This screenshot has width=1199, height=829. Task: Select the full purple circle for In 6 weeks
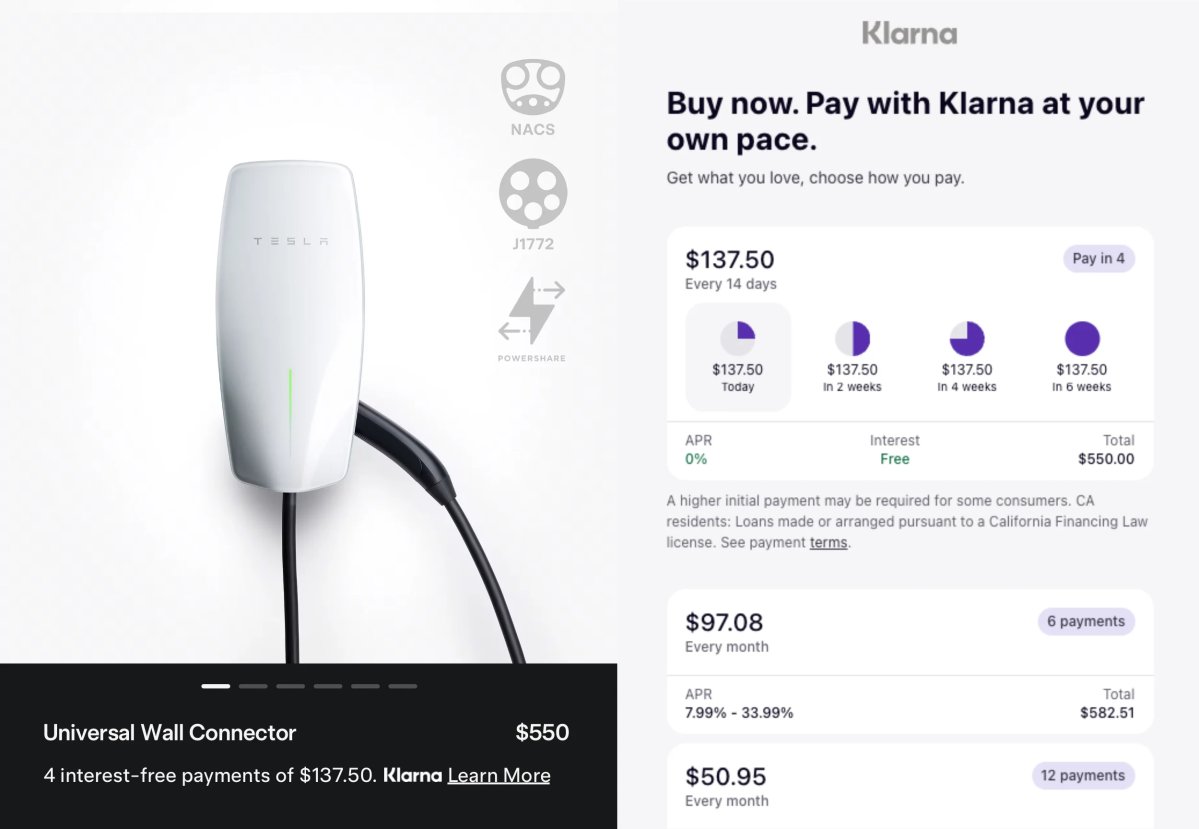click(1082, 339)
